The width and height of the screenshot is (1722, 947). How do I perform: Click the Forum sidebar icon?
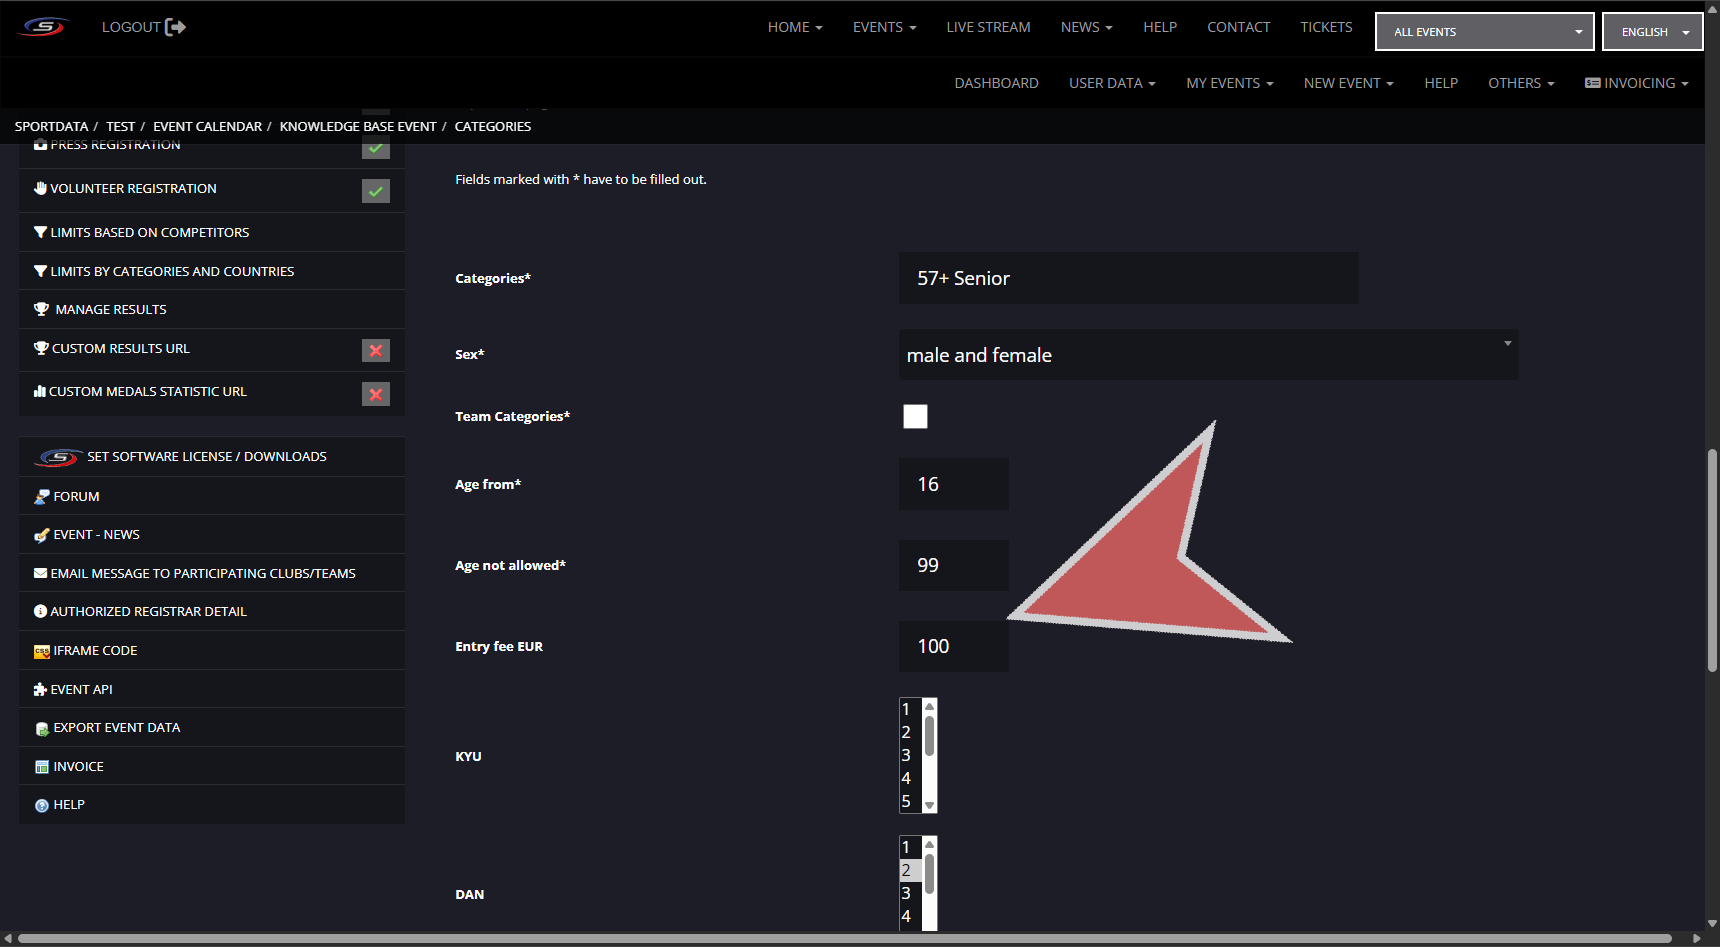[41, 497]
